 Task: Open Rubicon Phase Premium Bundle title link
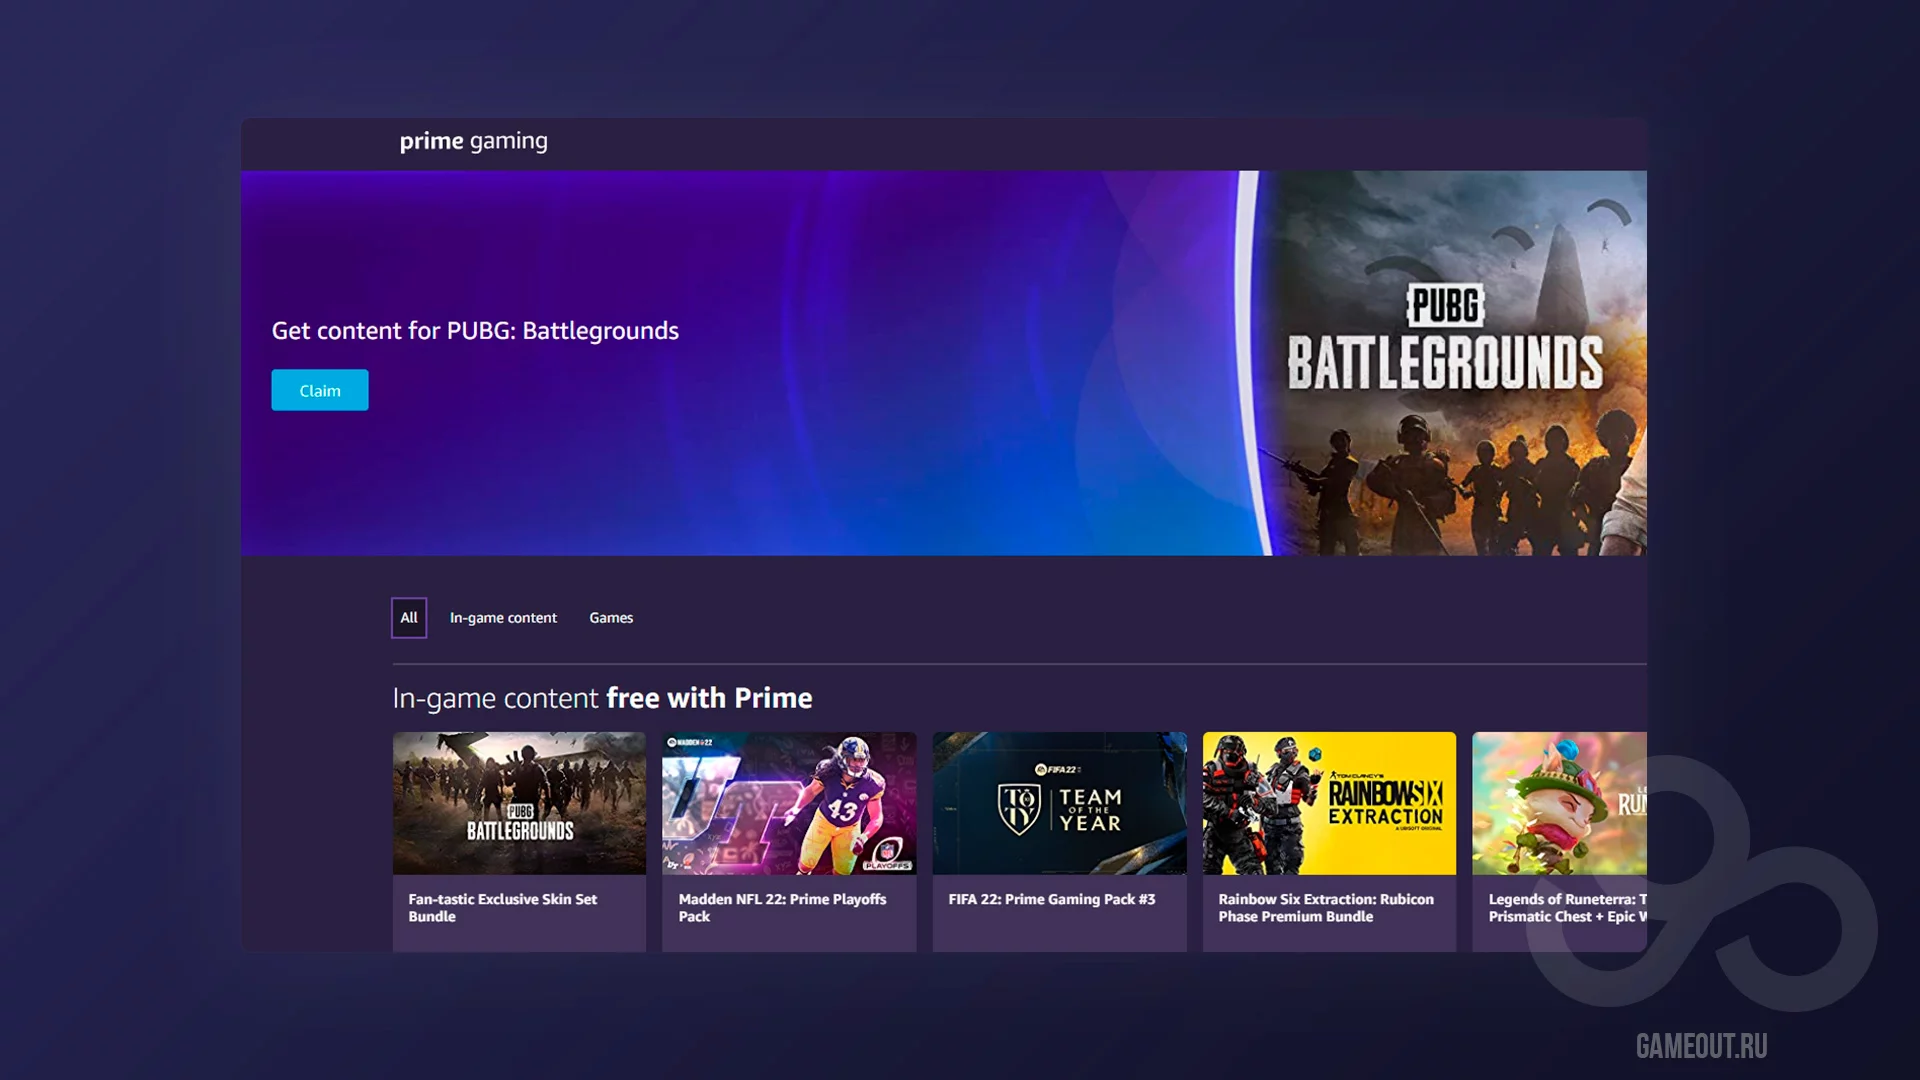pyautogui.click(x=1325, y=908)
